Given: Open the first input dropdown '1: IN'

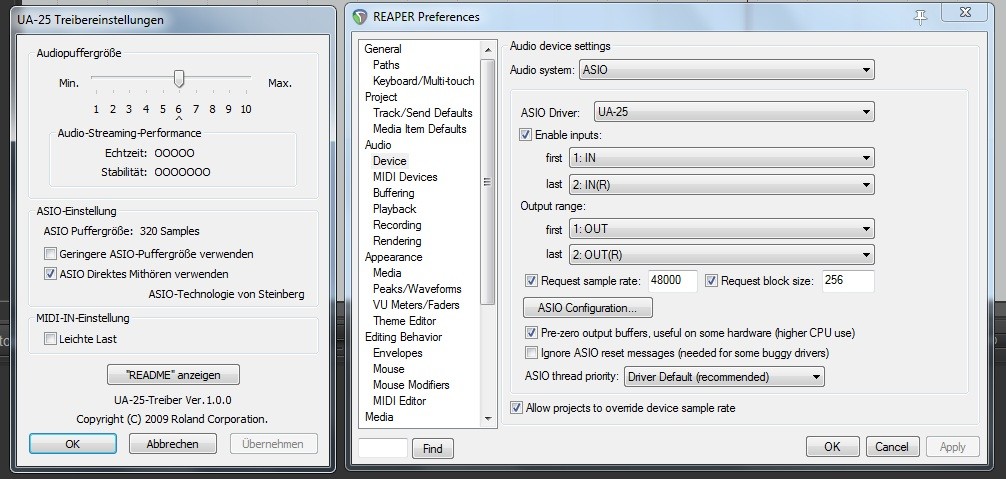Looking at the screenshot, I should click(720, 158).
